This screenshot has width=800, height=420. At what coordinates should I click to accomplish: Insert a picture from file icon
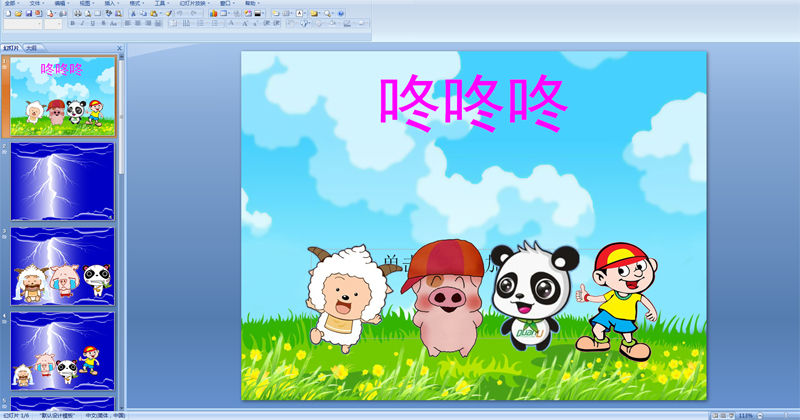tap(248, 14)
